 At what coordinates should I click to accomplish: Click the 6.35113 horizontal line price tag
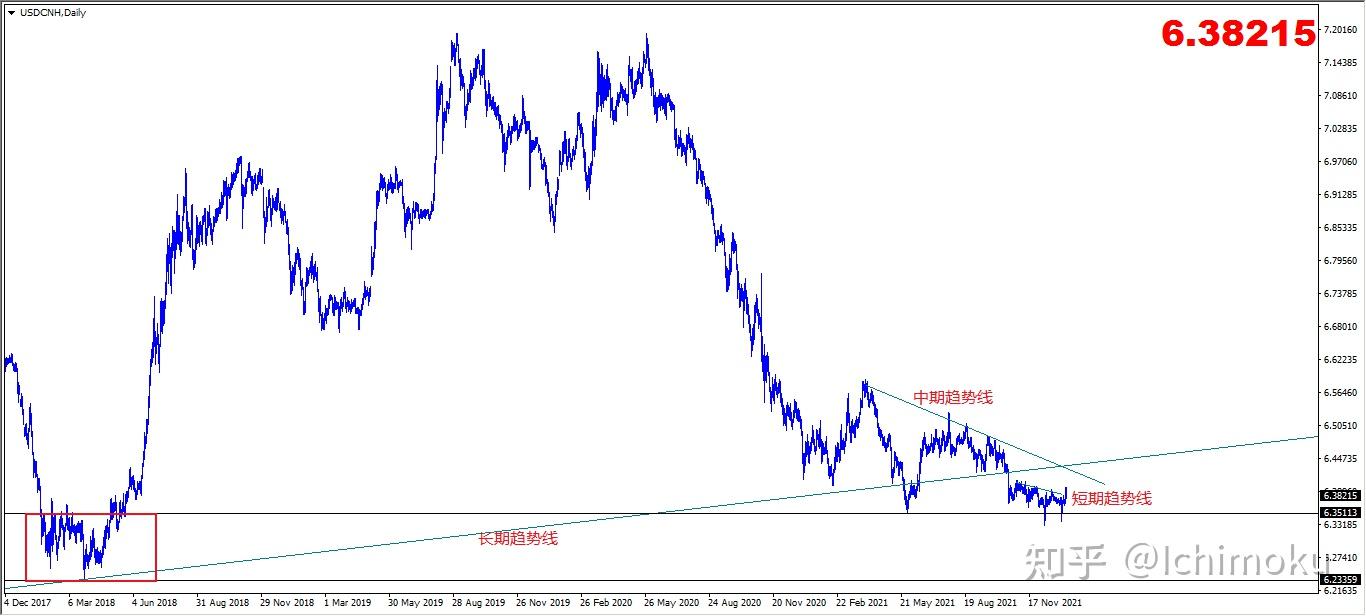[x=1340, y=513]
